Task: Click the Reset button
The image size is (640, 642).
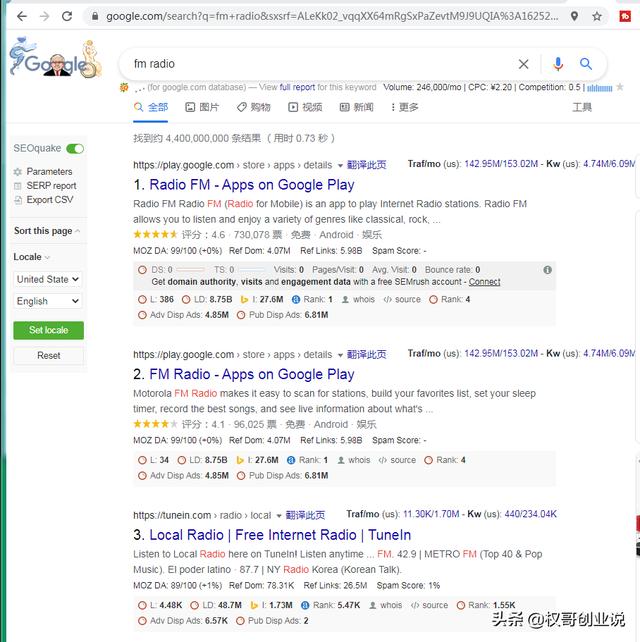Action: point(49,355)
